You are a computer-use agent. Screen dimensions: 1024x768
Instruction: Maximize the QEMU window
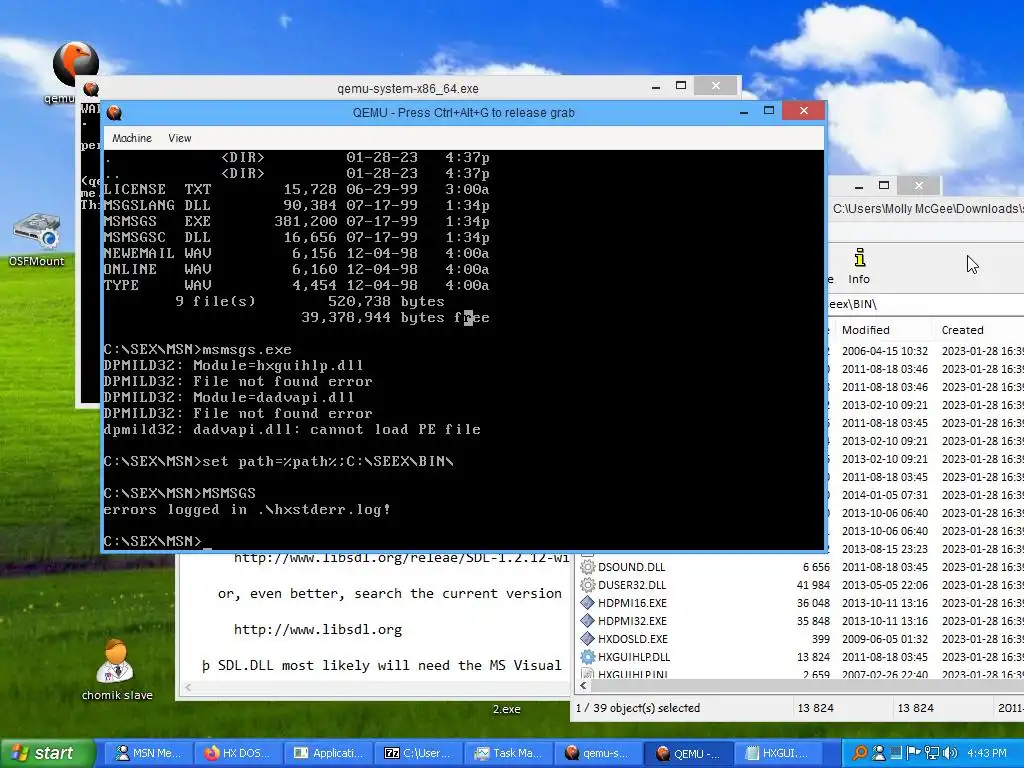769,111
